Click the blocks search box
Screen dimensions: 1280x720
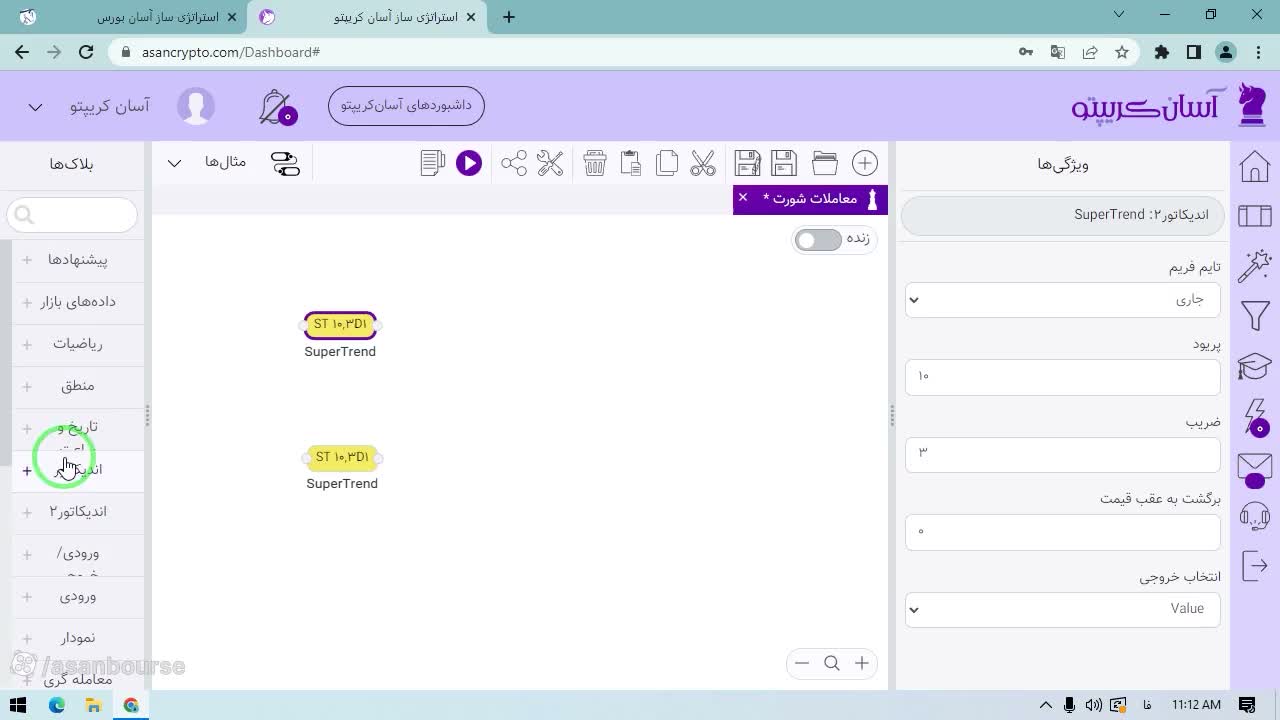[x=72, y=215]
